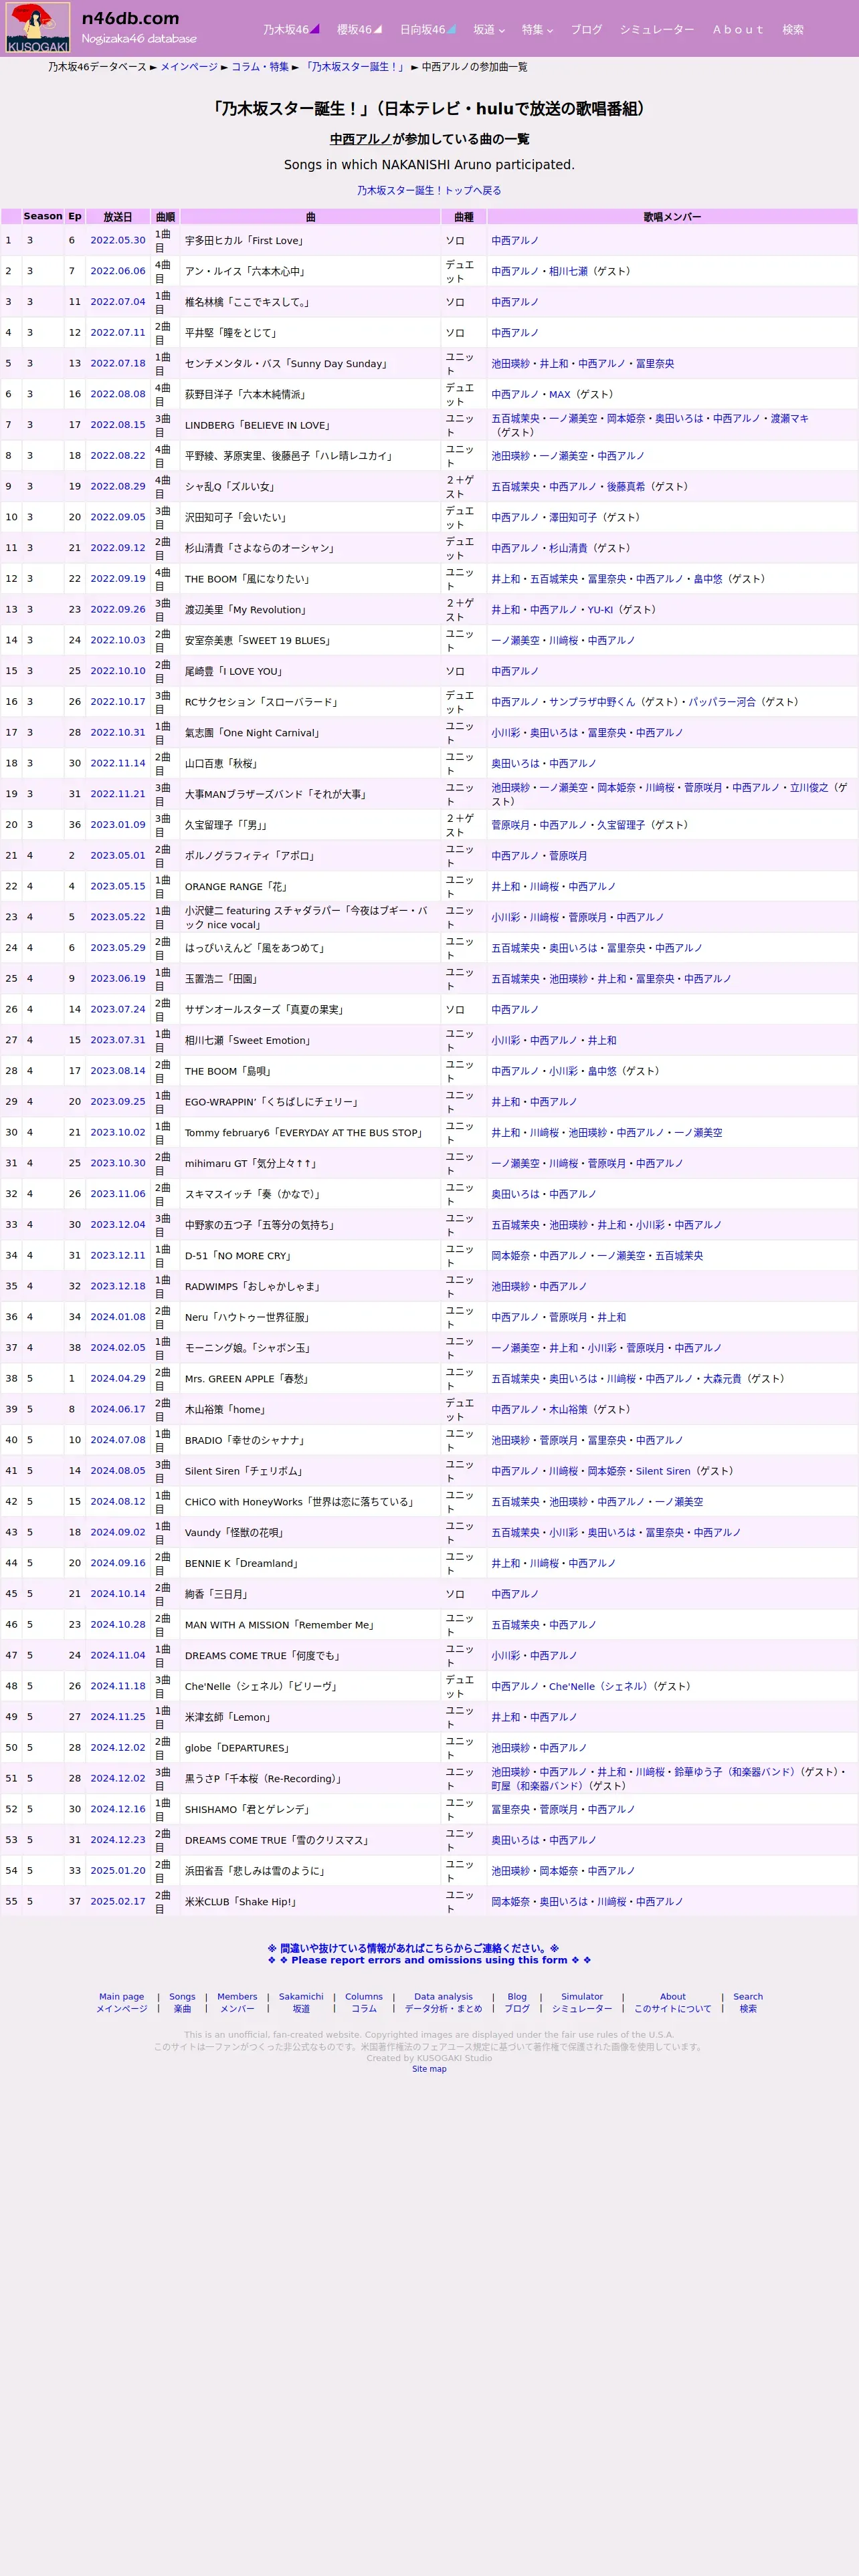Select the song text 尾崎豊「I LOVE YOU」
The height and width of the screenshot is (2576, 859).
point(235,672)
